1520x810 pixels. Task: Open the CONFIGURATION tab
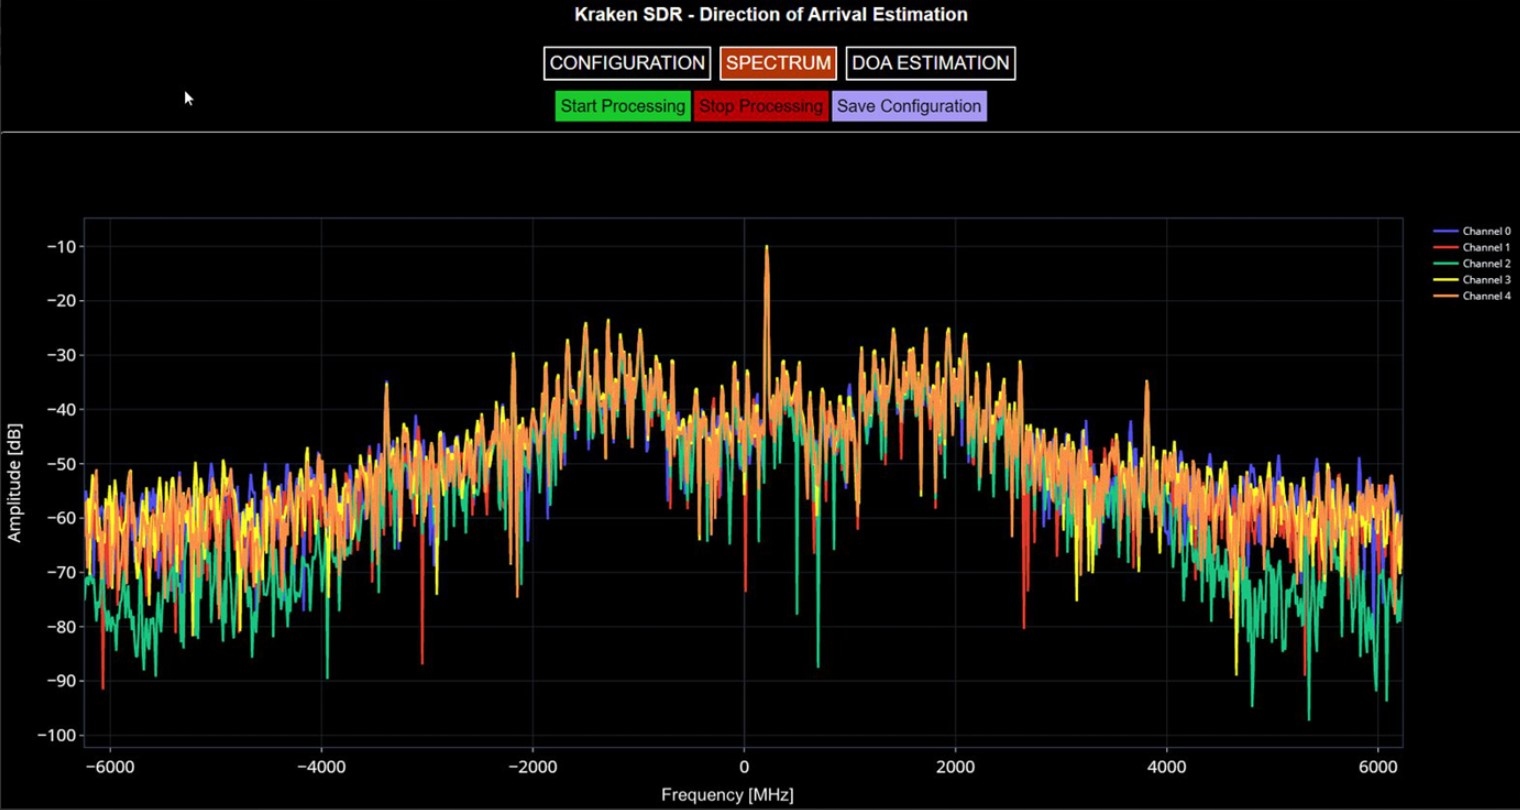coord(627,63)
